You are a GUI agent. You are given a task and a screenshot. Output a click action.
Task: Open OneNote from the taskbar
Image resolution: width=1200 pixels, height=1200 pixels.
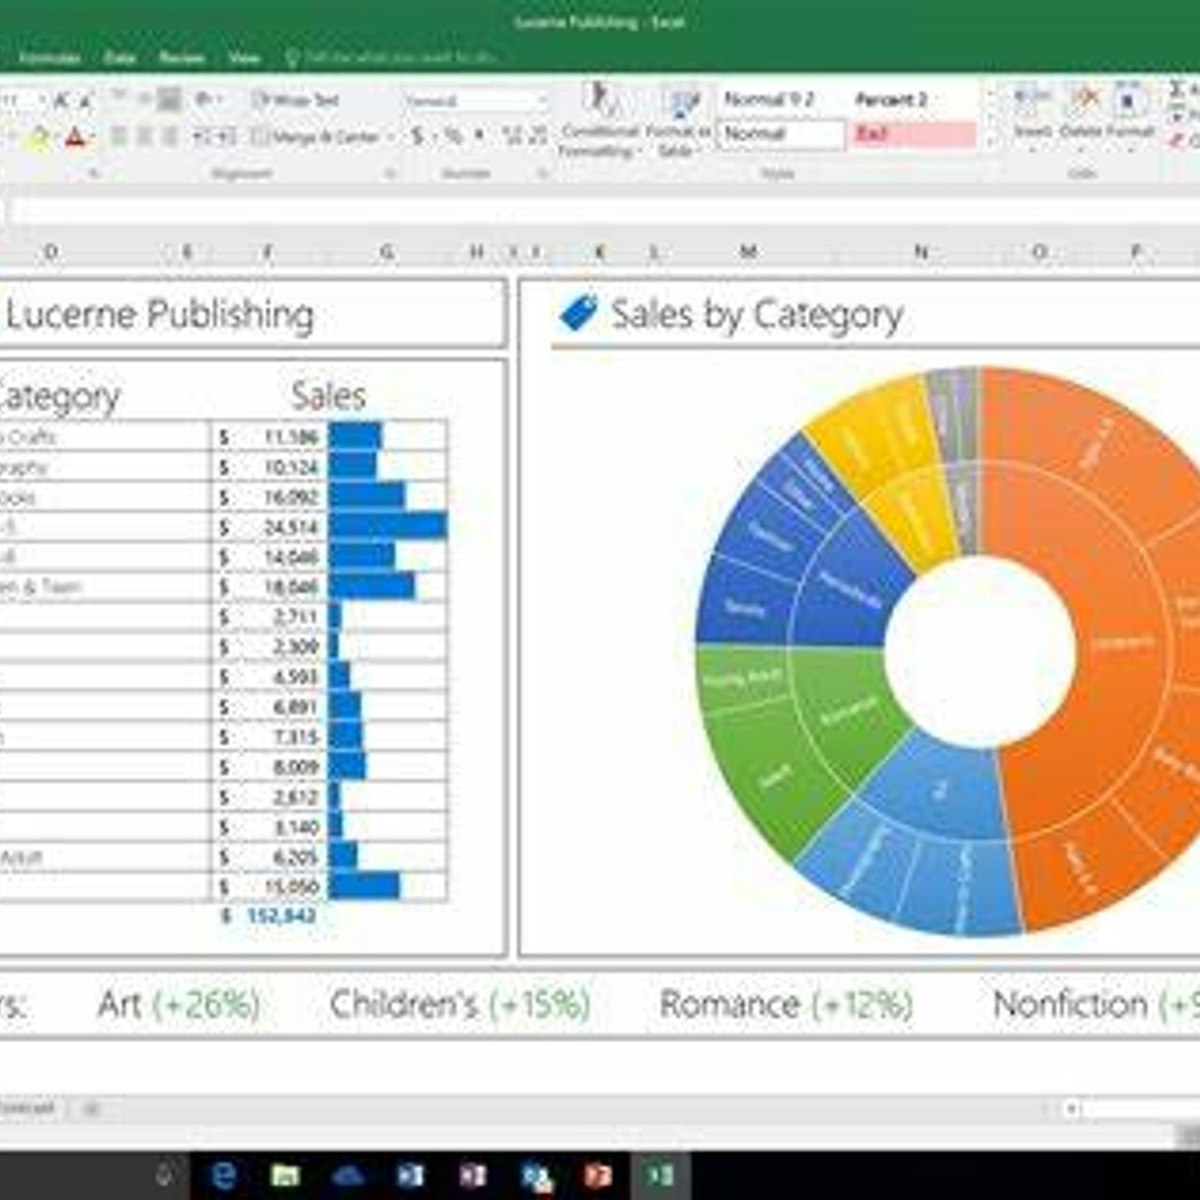click(x=472, y=1175)
